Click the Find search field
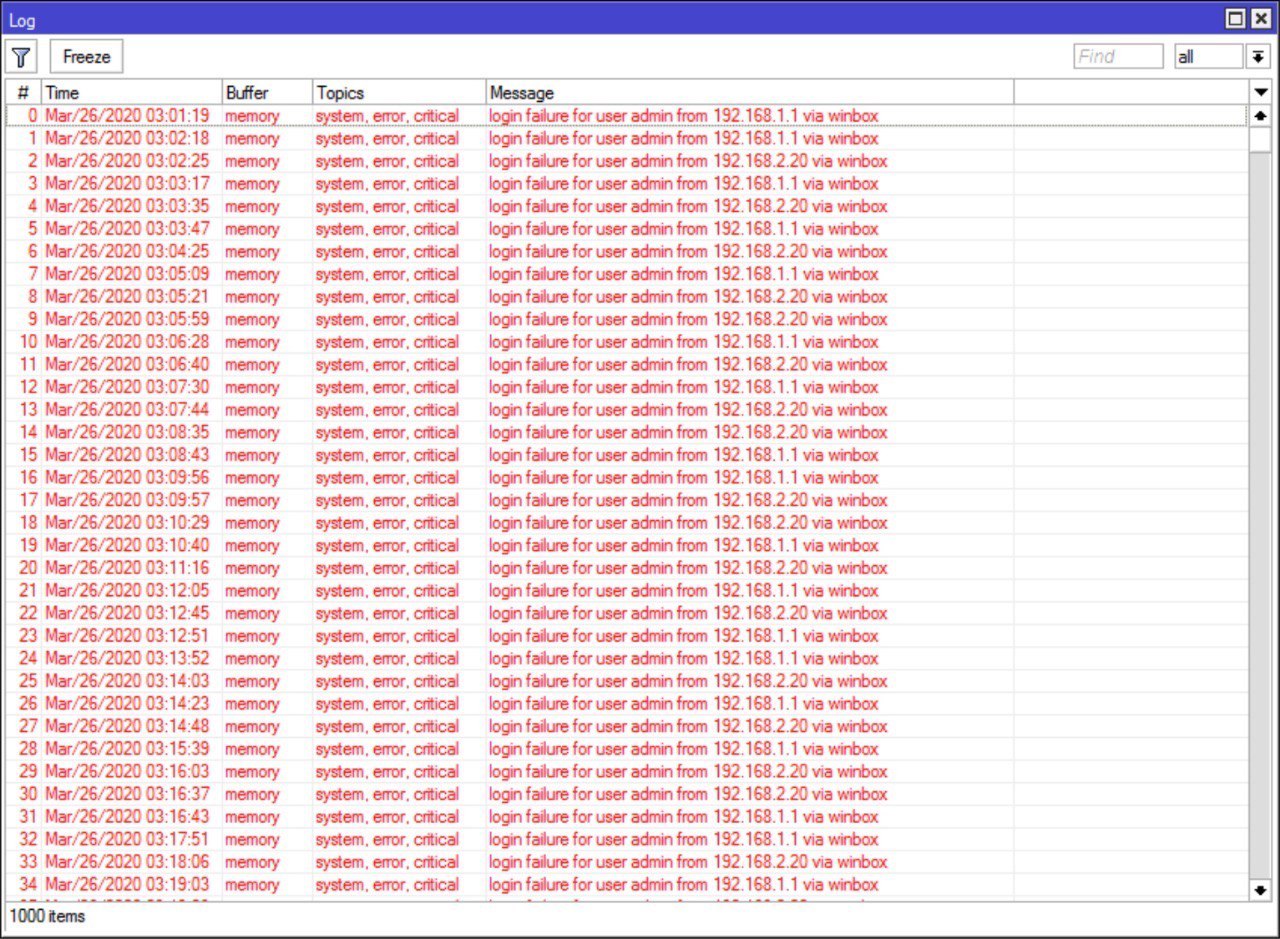 1119,57
